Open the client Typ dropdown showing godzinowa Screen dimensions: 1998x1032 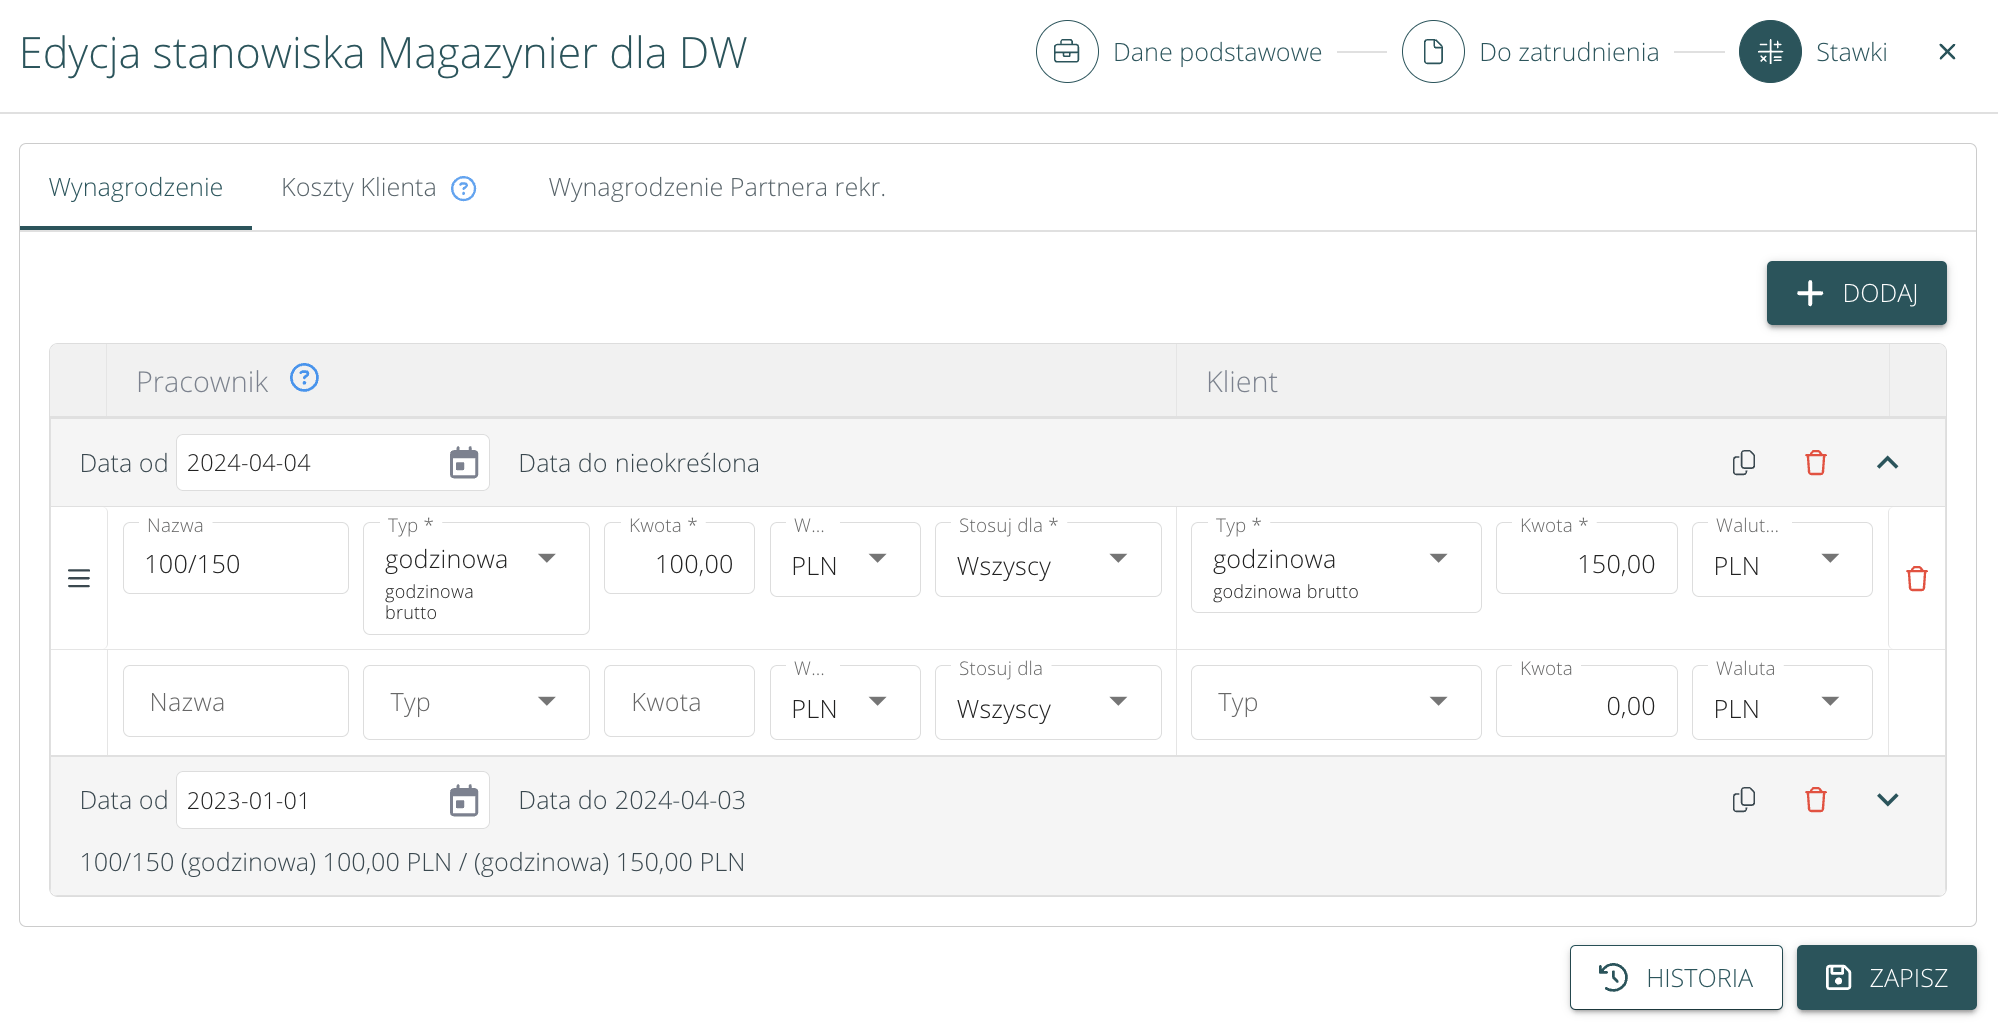tap(1335, 561)
